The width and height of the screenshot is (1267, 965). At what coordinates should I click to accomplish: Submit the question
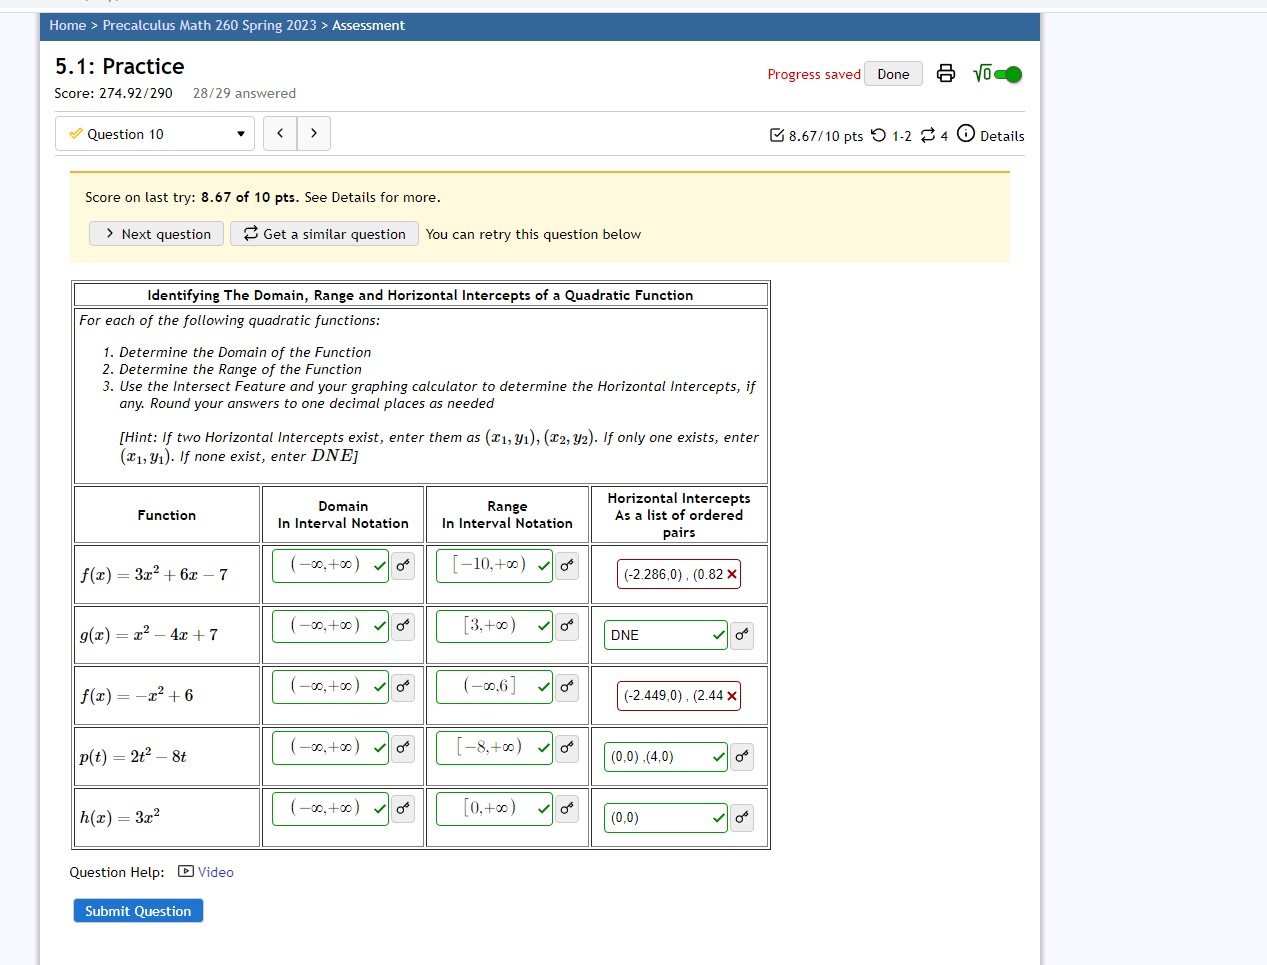pos(137,910)
